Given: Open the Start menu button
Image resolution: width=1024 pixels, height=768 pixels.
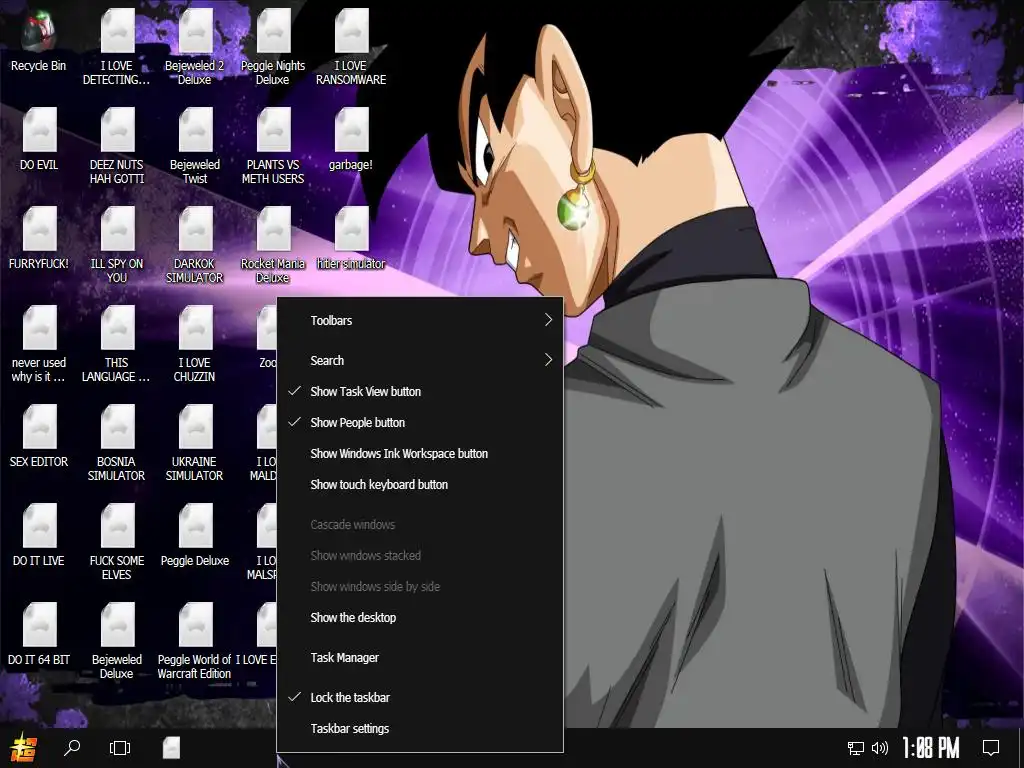Looking at the screenshot, I should click(x=24, y=748).
